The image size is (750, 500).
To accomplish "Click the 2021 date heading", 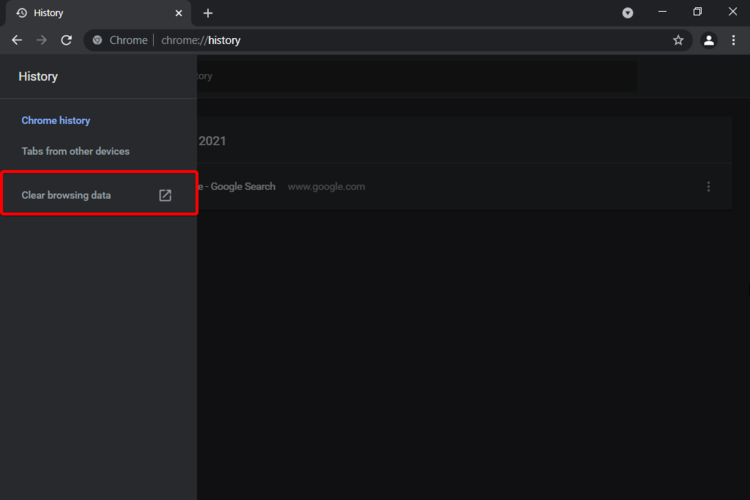I will pyautogui.click(x=212, y=141).
